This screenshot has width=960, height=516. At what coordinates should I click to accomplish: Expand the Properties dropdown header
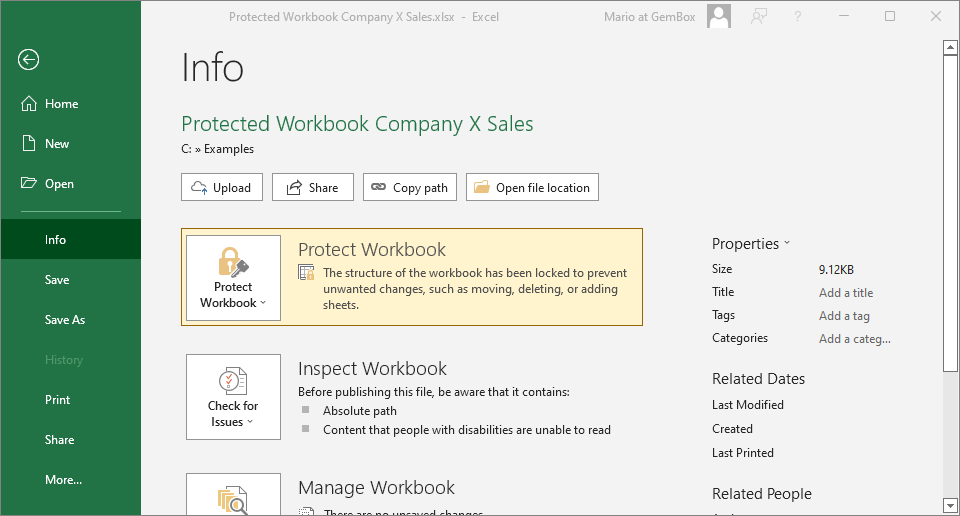point(750,244)
